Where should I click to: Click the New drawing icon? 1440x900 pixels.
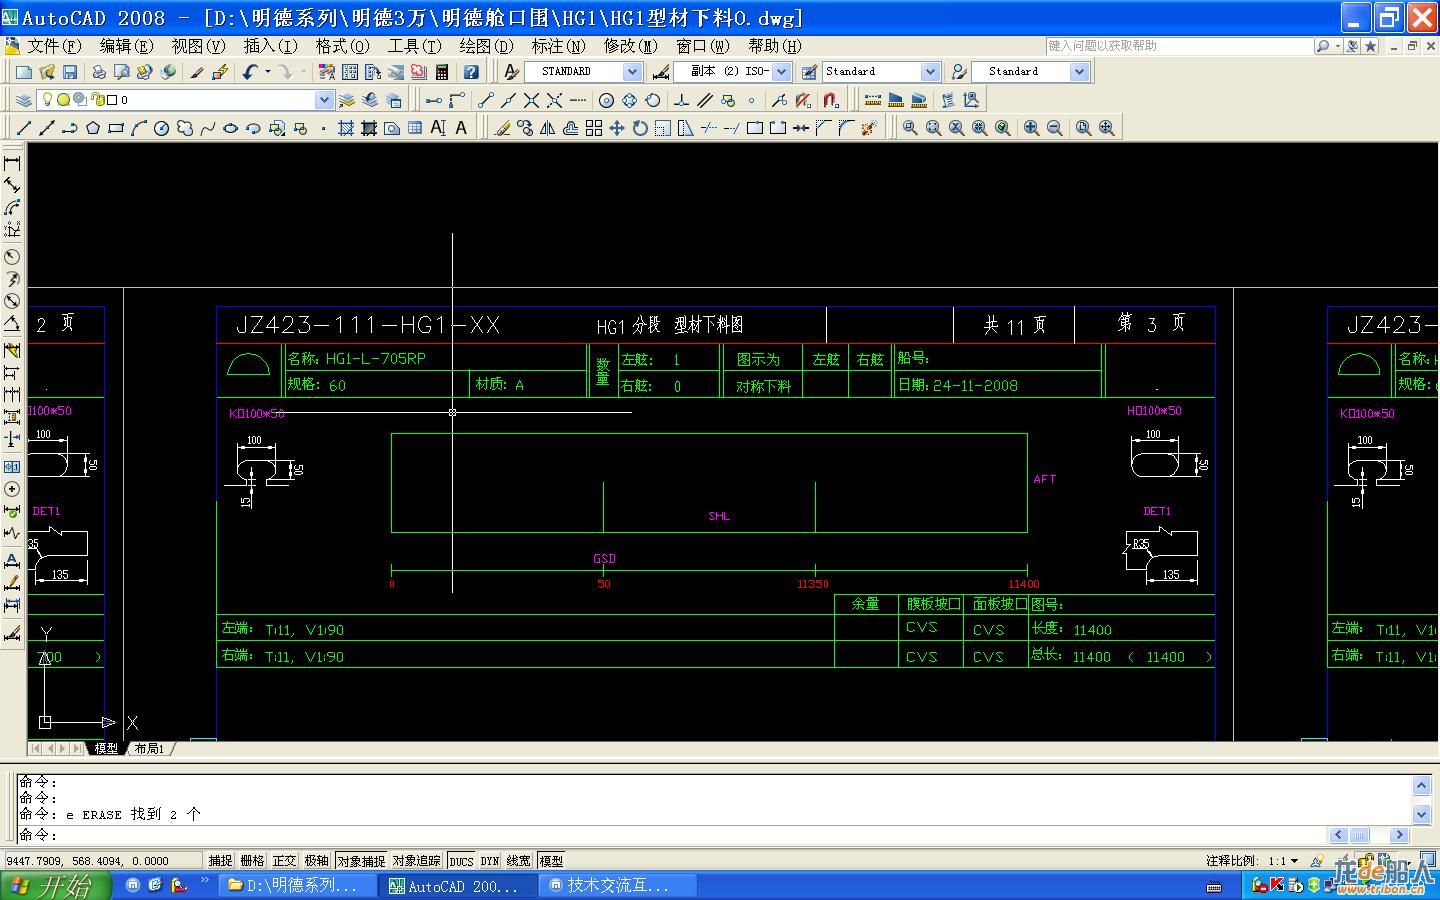pyautogui.click(x=24, y=72)
